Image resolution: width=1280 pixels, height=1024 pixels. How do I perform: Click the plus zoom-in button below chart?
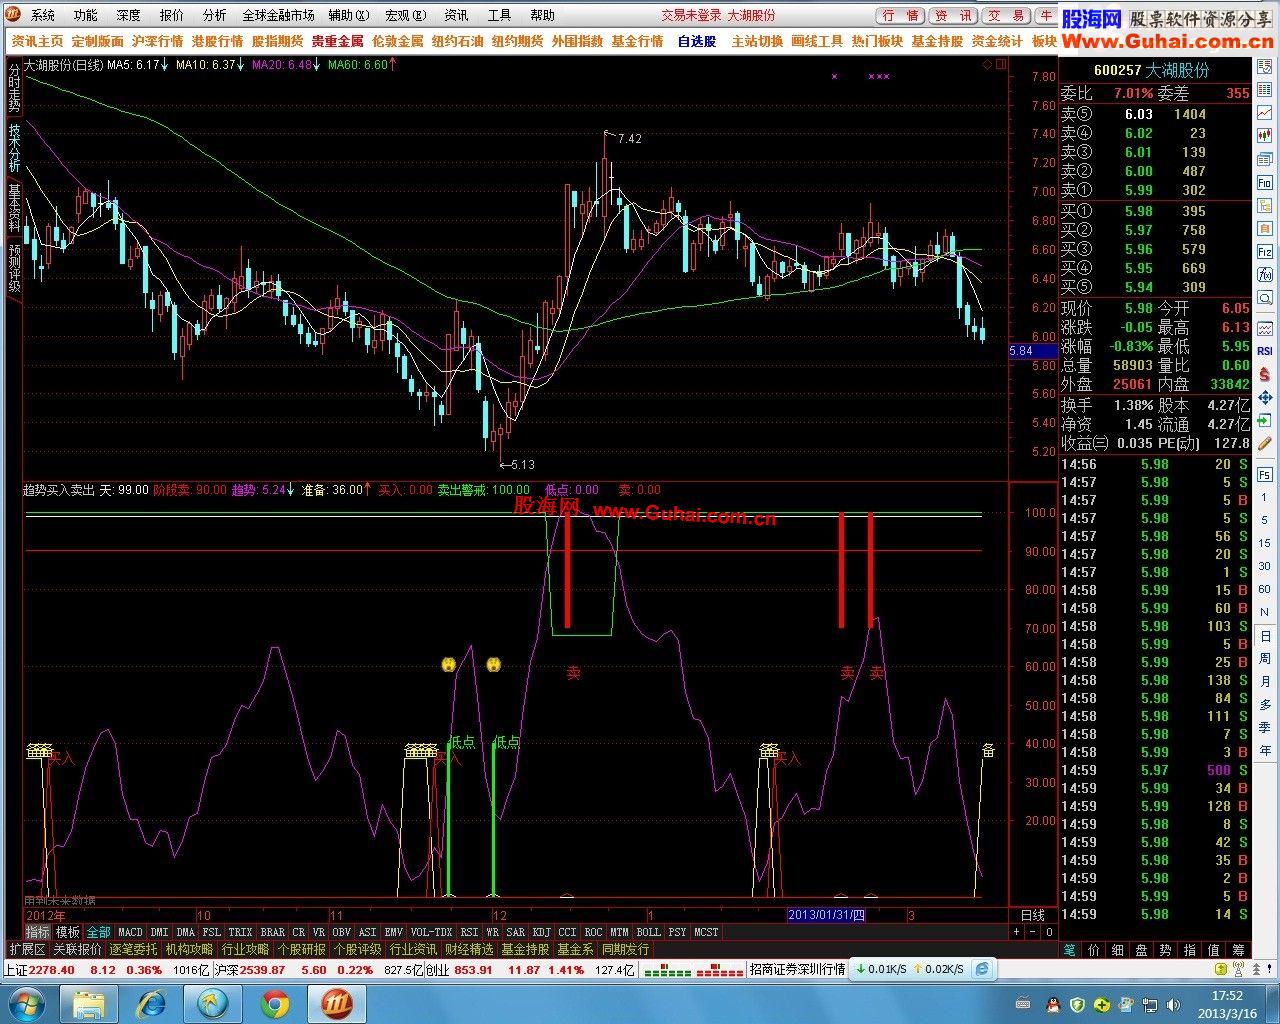[1016, 932]
